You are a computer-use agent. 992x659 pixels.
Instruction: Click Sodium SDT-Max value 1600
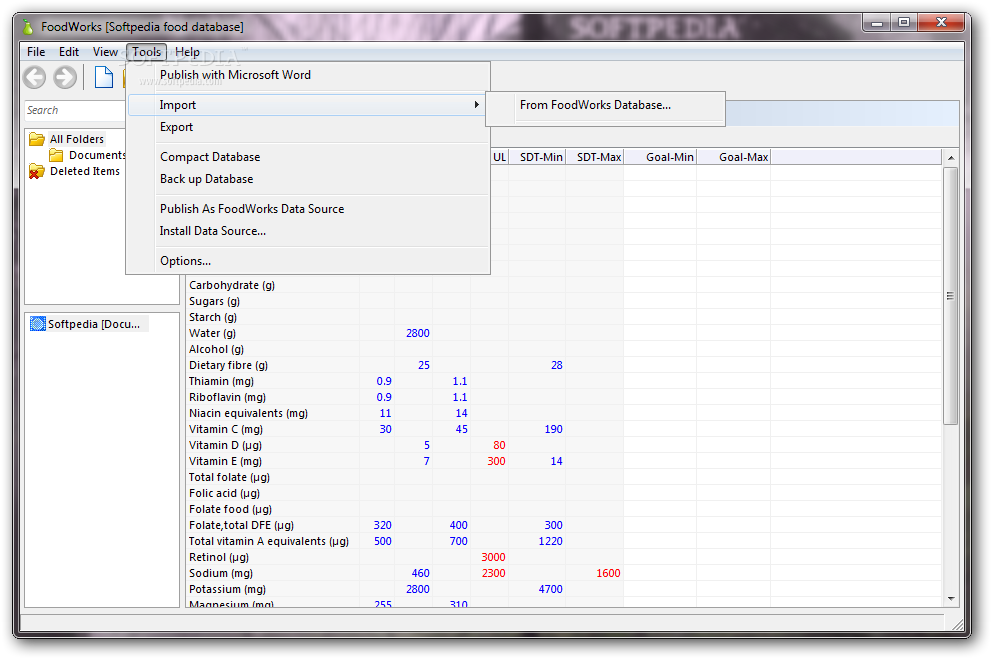pos(608,574)
